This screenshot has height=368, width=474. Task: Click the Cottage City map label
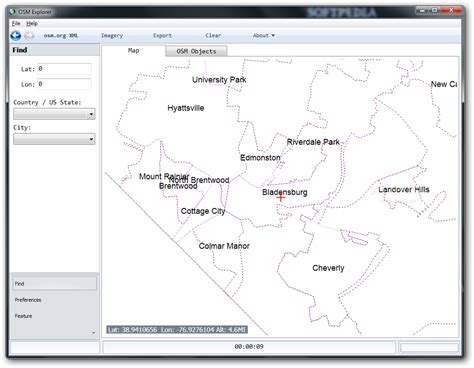pyautogui.click(x=203, y=211)
